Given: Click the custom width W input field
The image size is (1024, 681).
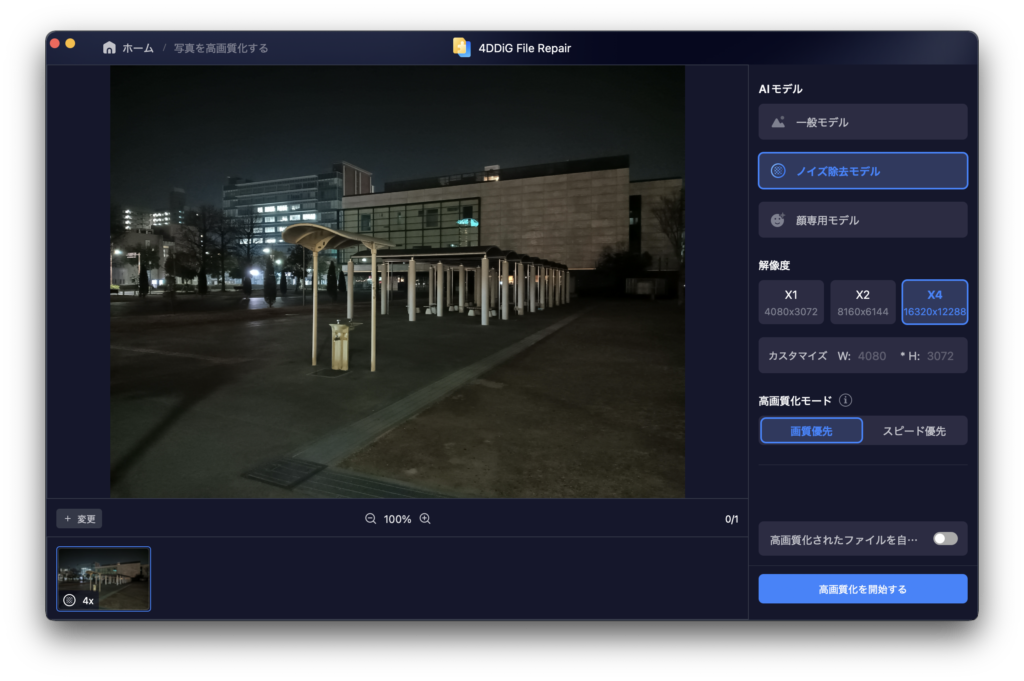Looking at the screenshot, I should [x=871, y=356].
